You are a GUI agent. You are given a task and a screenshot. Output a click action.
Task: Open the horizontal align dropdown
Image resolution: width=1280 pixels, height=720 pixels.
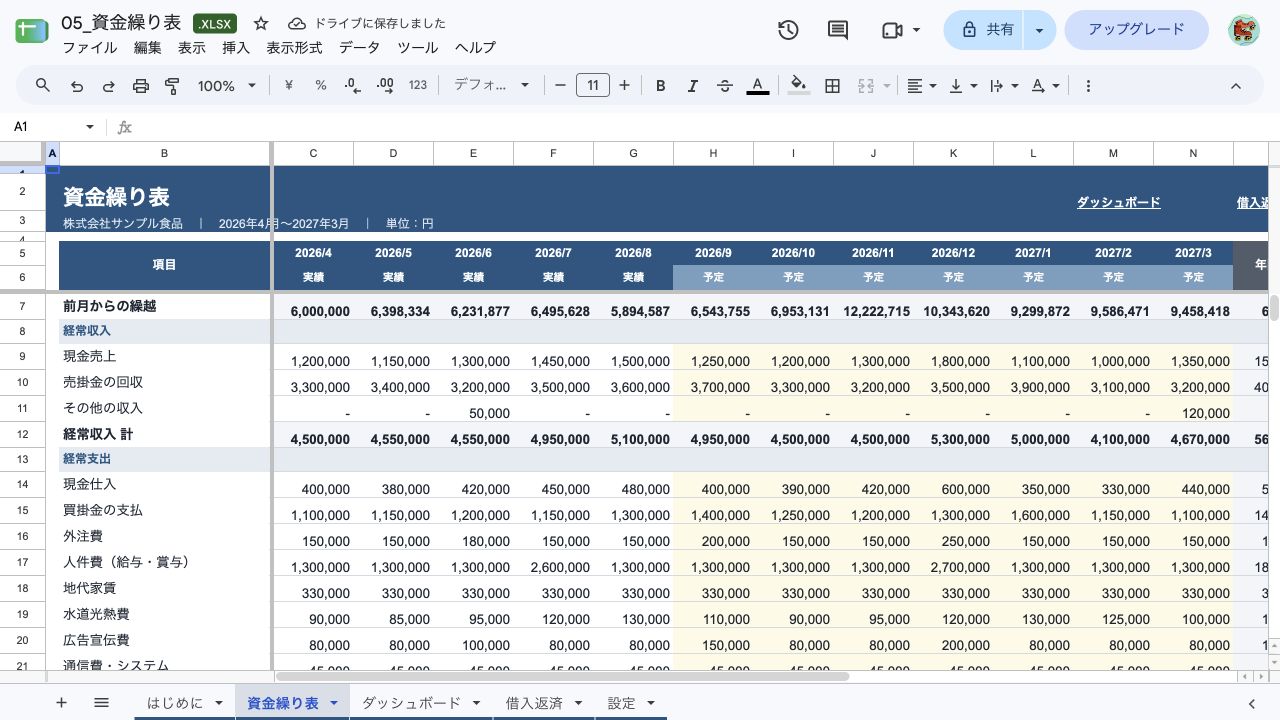921,86
